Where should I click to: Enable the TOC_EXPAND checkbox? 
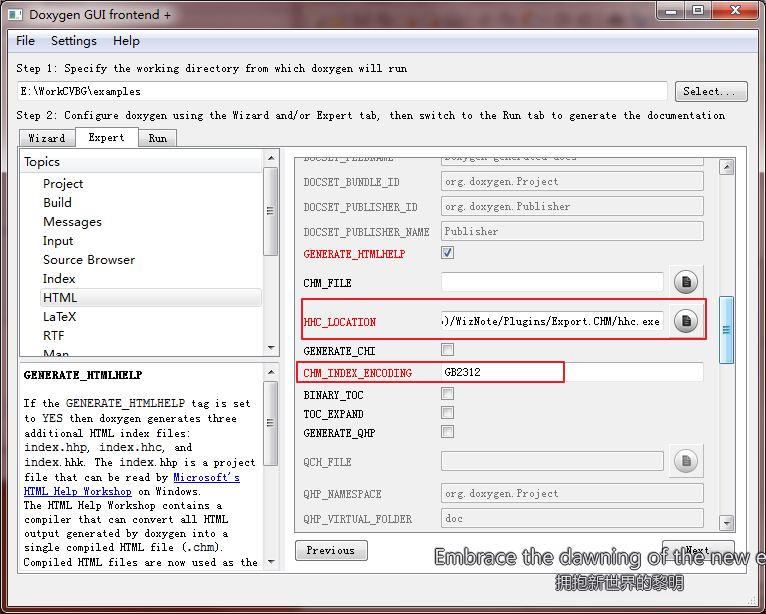[x=447, y=413]
